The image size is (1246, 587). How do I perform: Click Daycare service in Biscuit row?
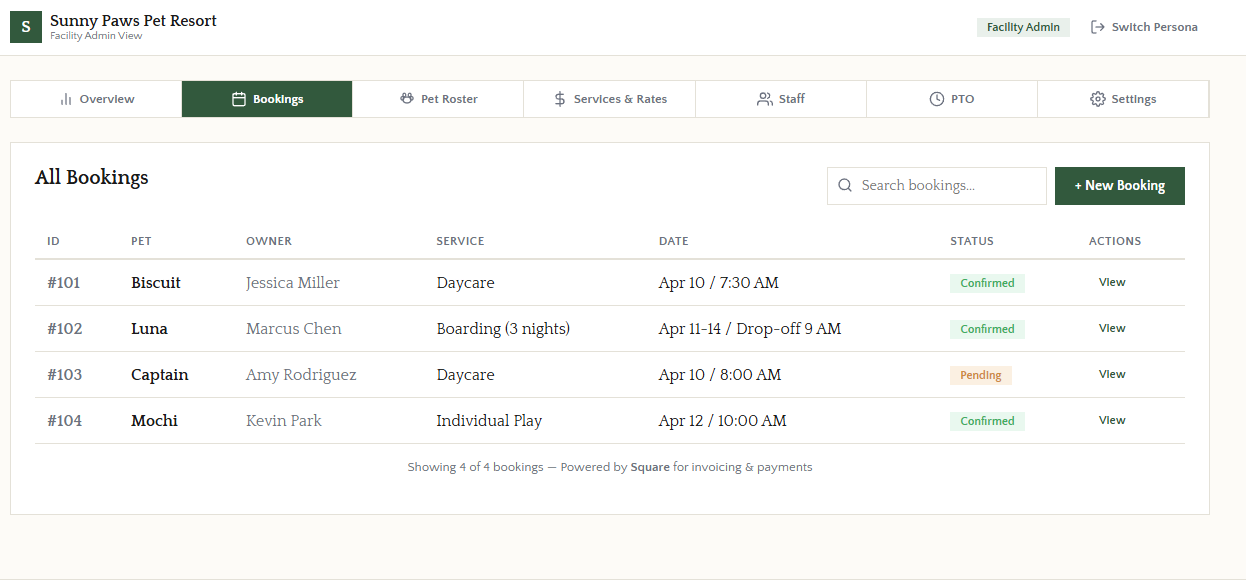tap(465, 283)
